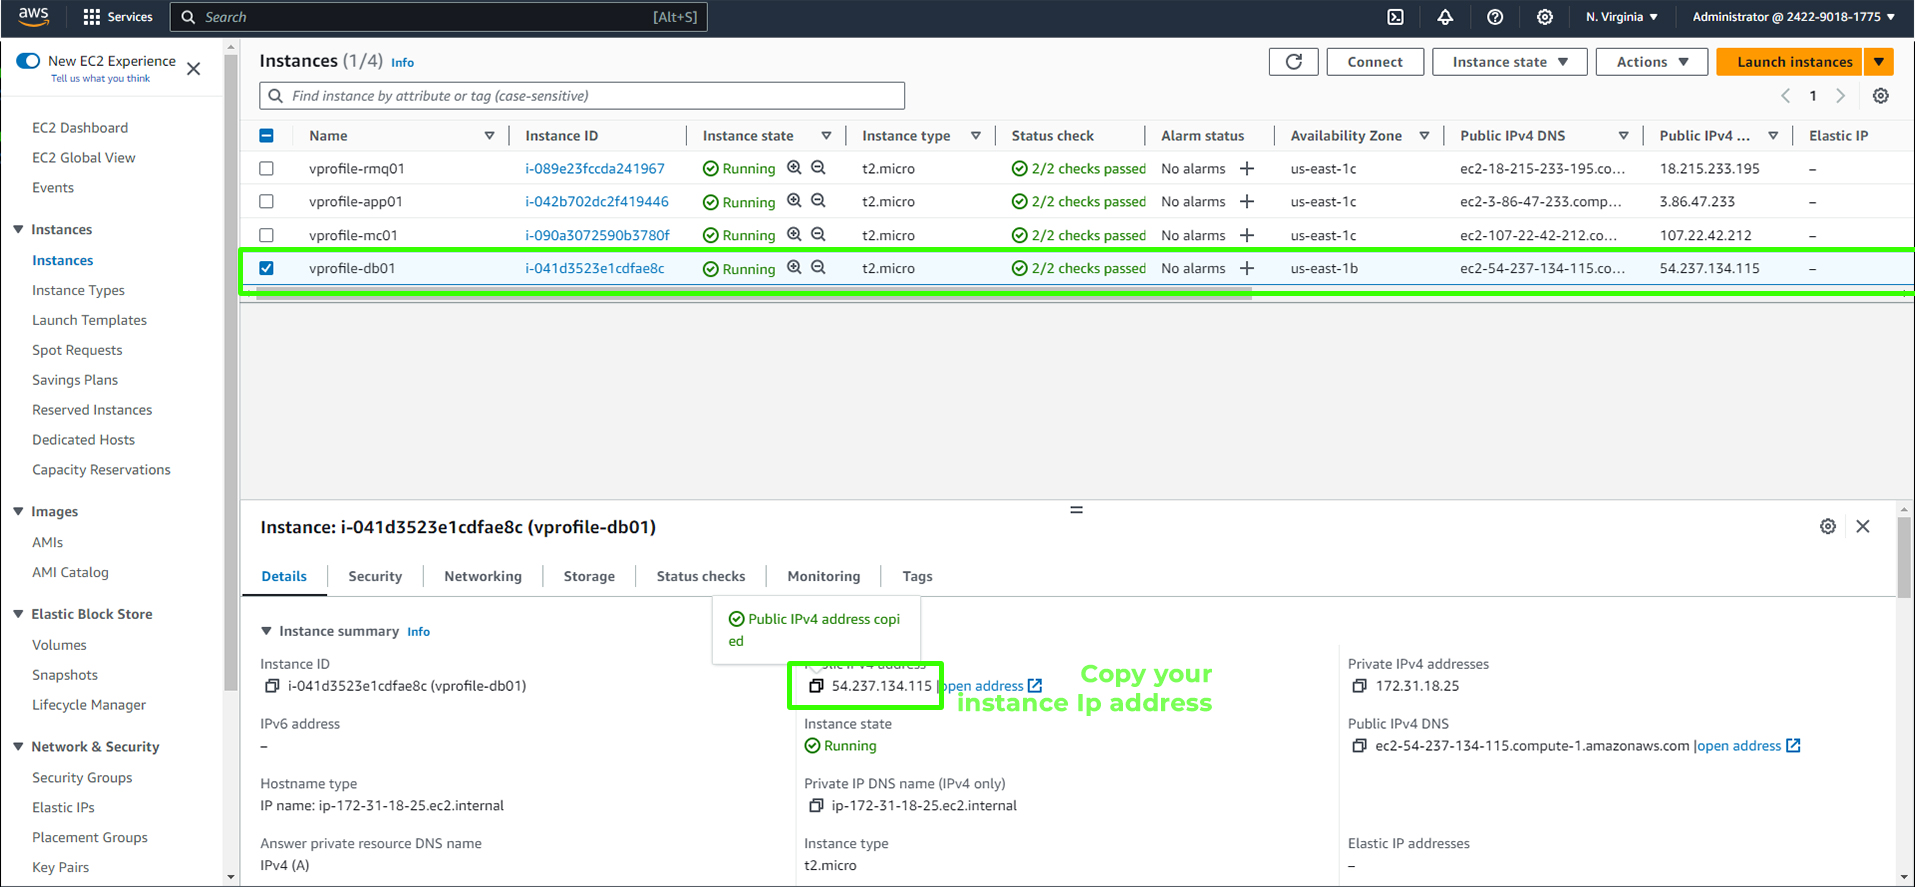Sort by Instance type column arrow

[976, 136]
